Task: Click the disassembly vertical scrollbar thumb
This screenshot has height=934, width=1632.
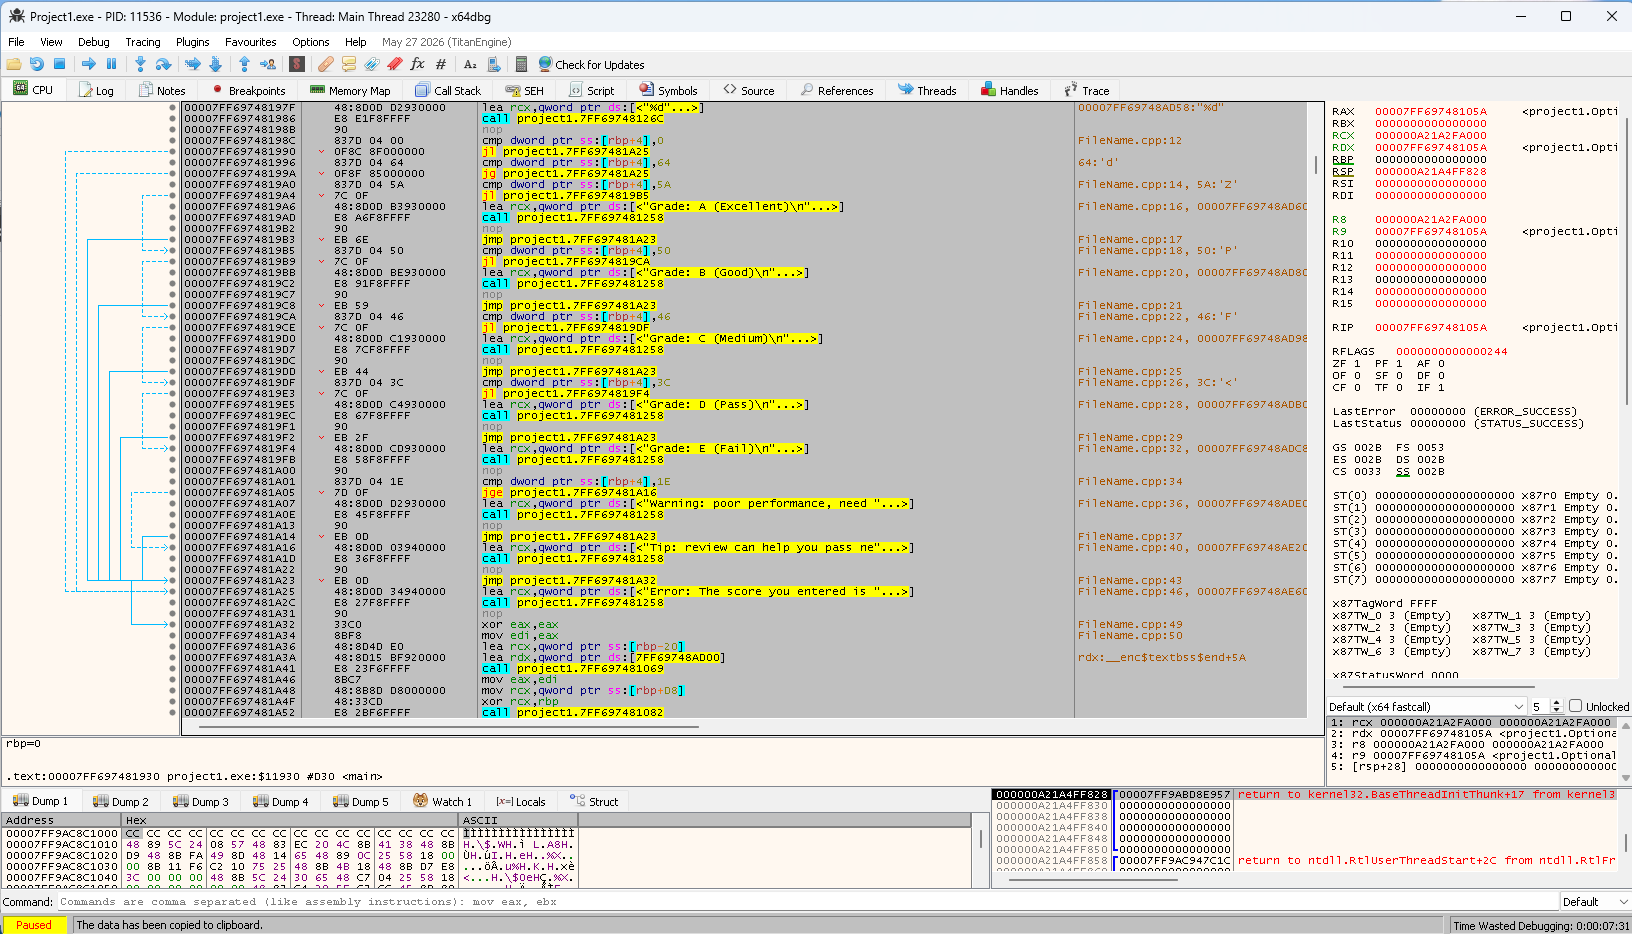Action: coord(1316,165)
